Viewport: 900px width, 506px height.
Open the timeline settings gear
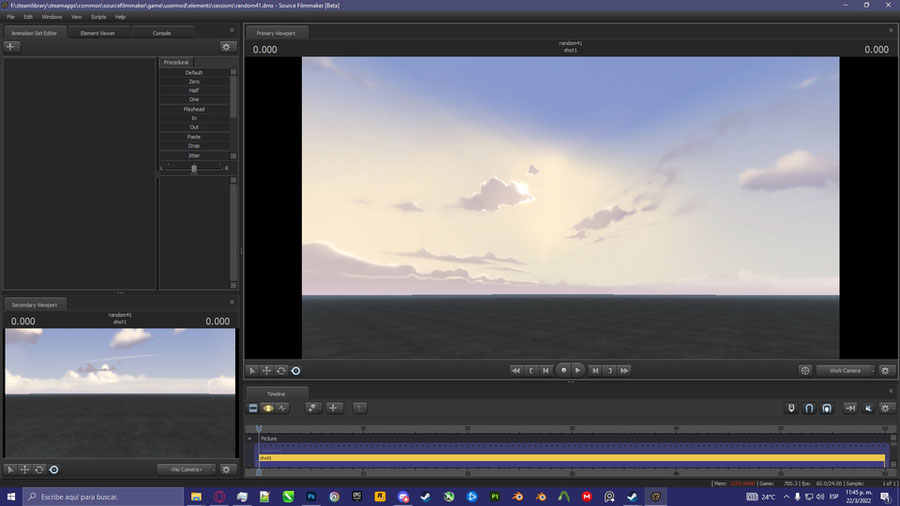885,408
